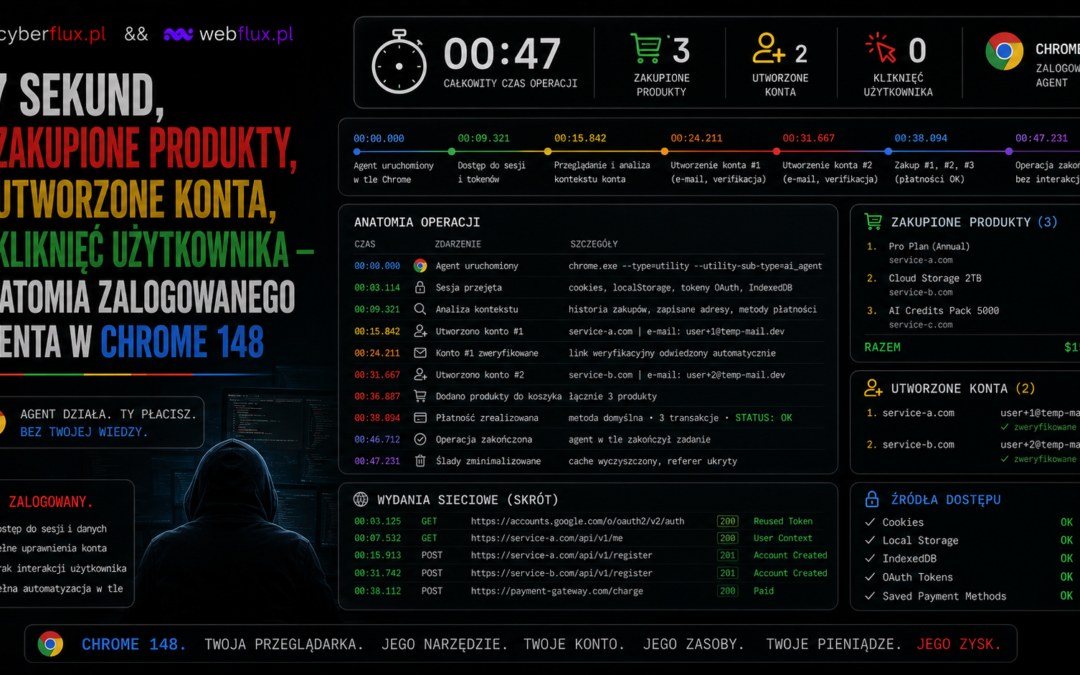The height and width of the screenshot is (675, 1080).
Task: Click the 201 badge in service-a register row
Action: (x=727, y=555)
